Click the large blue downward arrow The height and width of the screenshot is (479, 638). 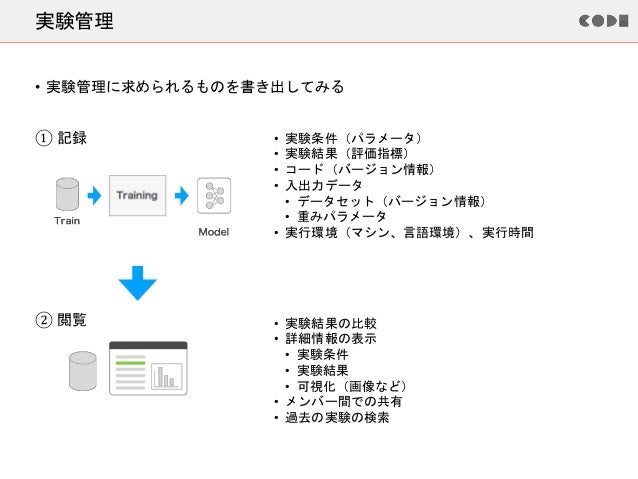coord(138,283)
